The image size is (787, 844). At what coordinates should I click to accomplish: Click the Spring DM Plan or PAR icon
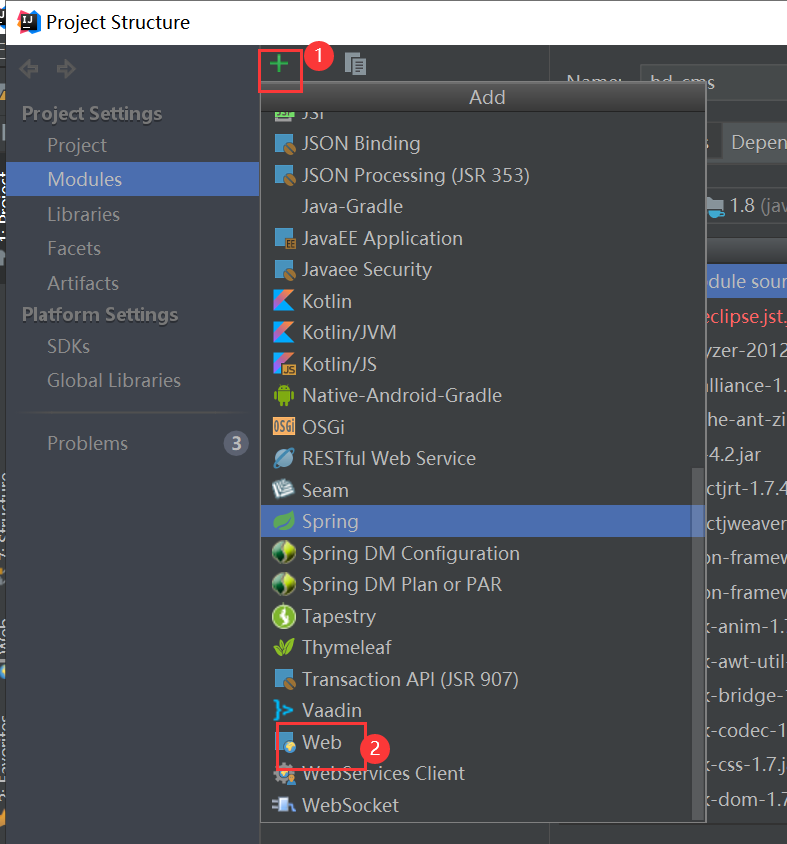(x=284, y=584)
